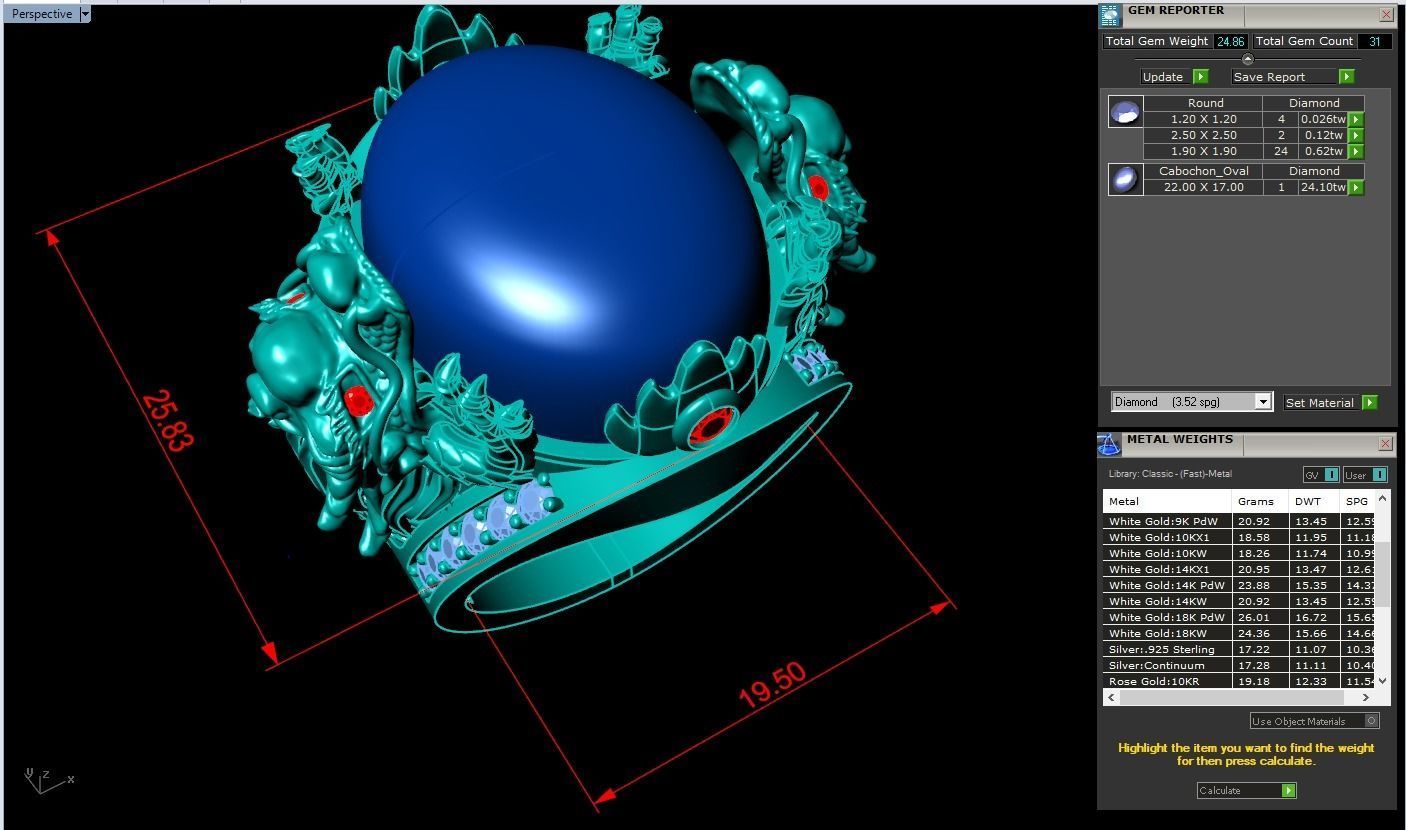This screenshot has height=830, width=1406.
Task: Select the White Gold:18KW row
Action: click(1239, 633)
